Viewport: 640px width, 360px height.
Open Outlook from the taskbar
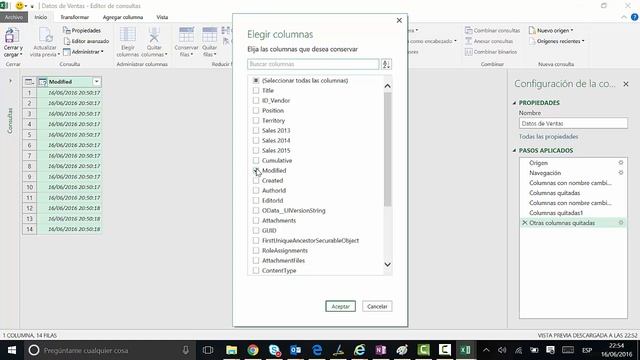tap(296, 350)
